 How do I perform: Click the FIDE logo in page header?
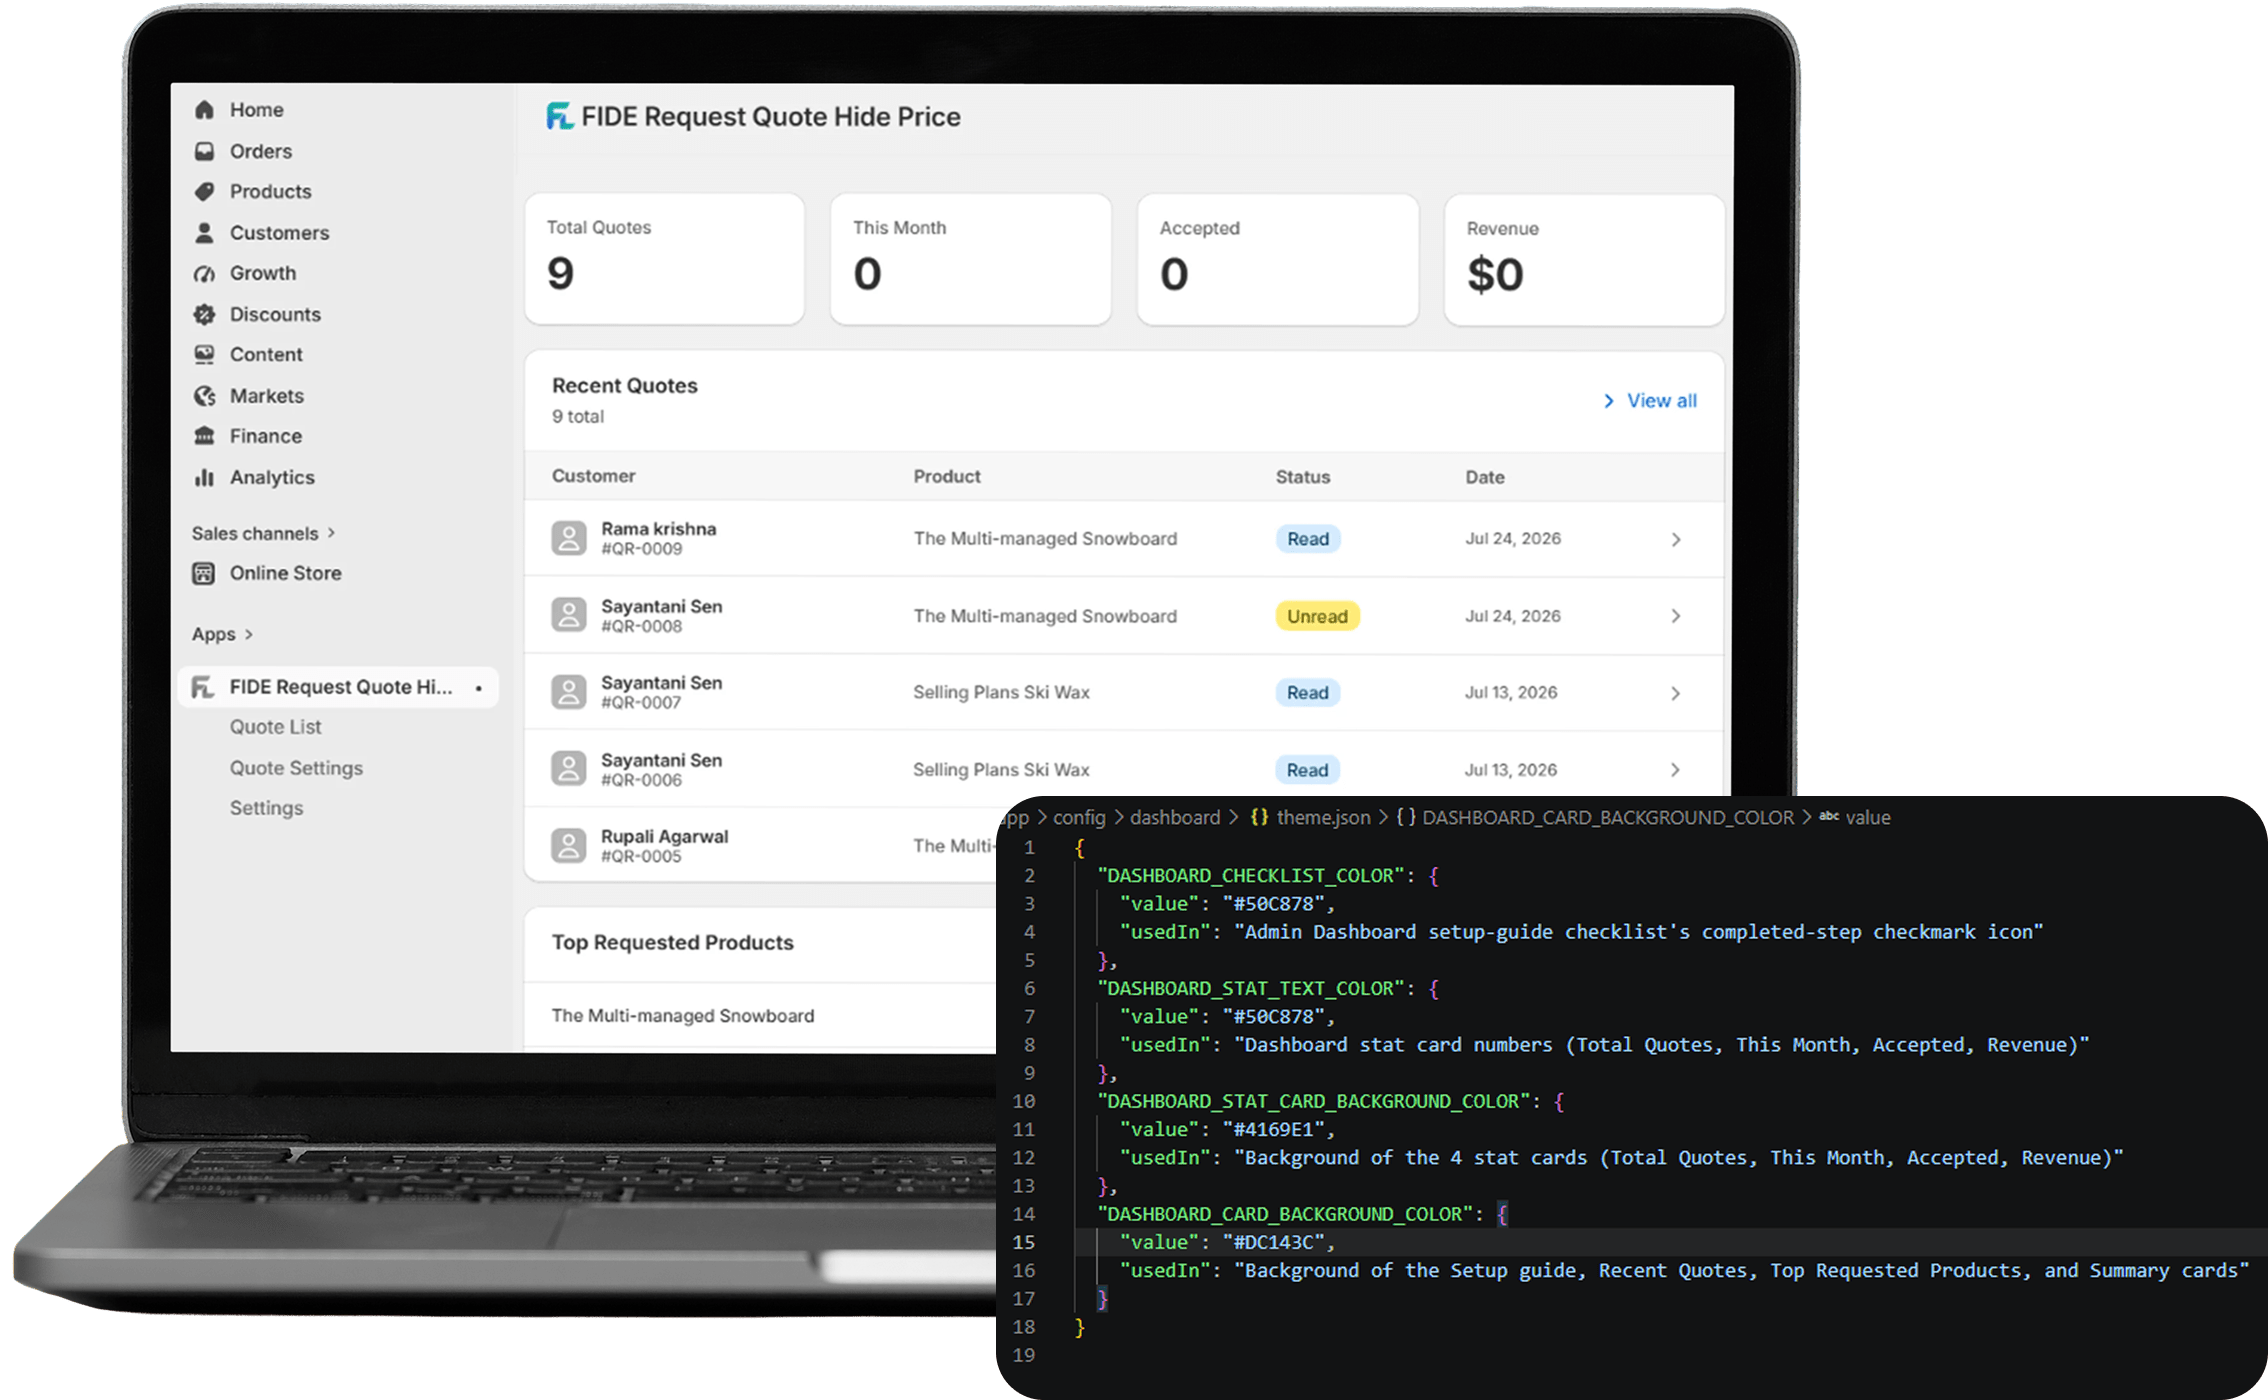pyautogui.click(x=560, y=116)
